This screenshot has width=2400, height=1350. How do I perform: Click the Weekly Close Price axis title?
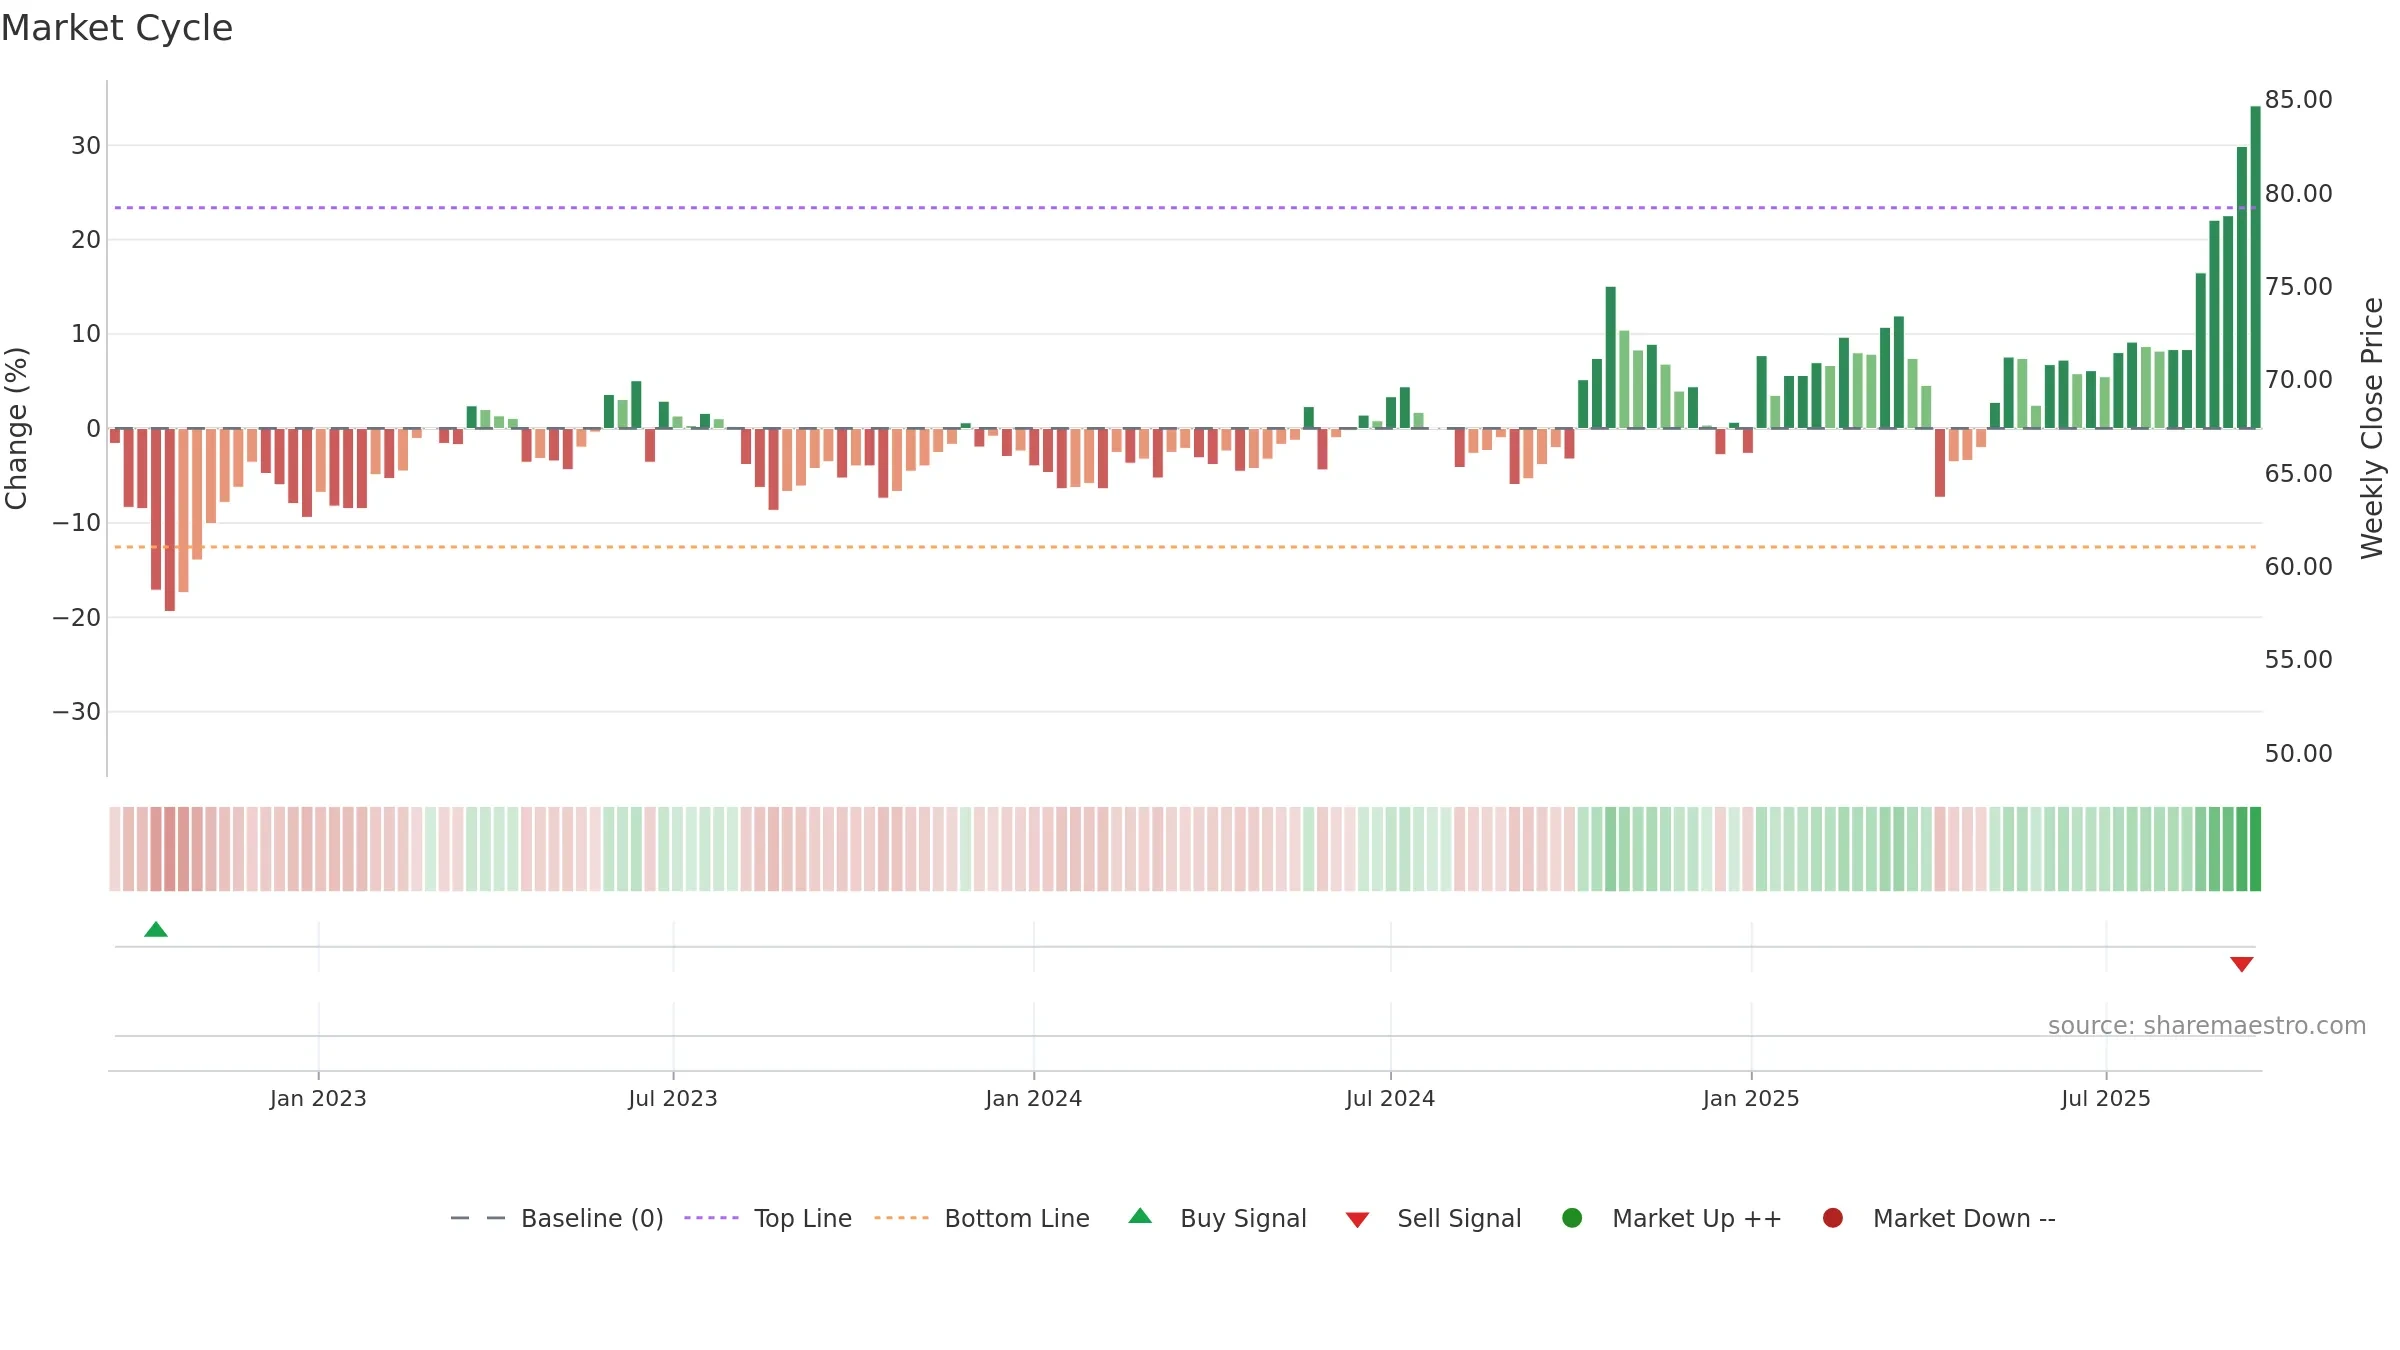2372,428
